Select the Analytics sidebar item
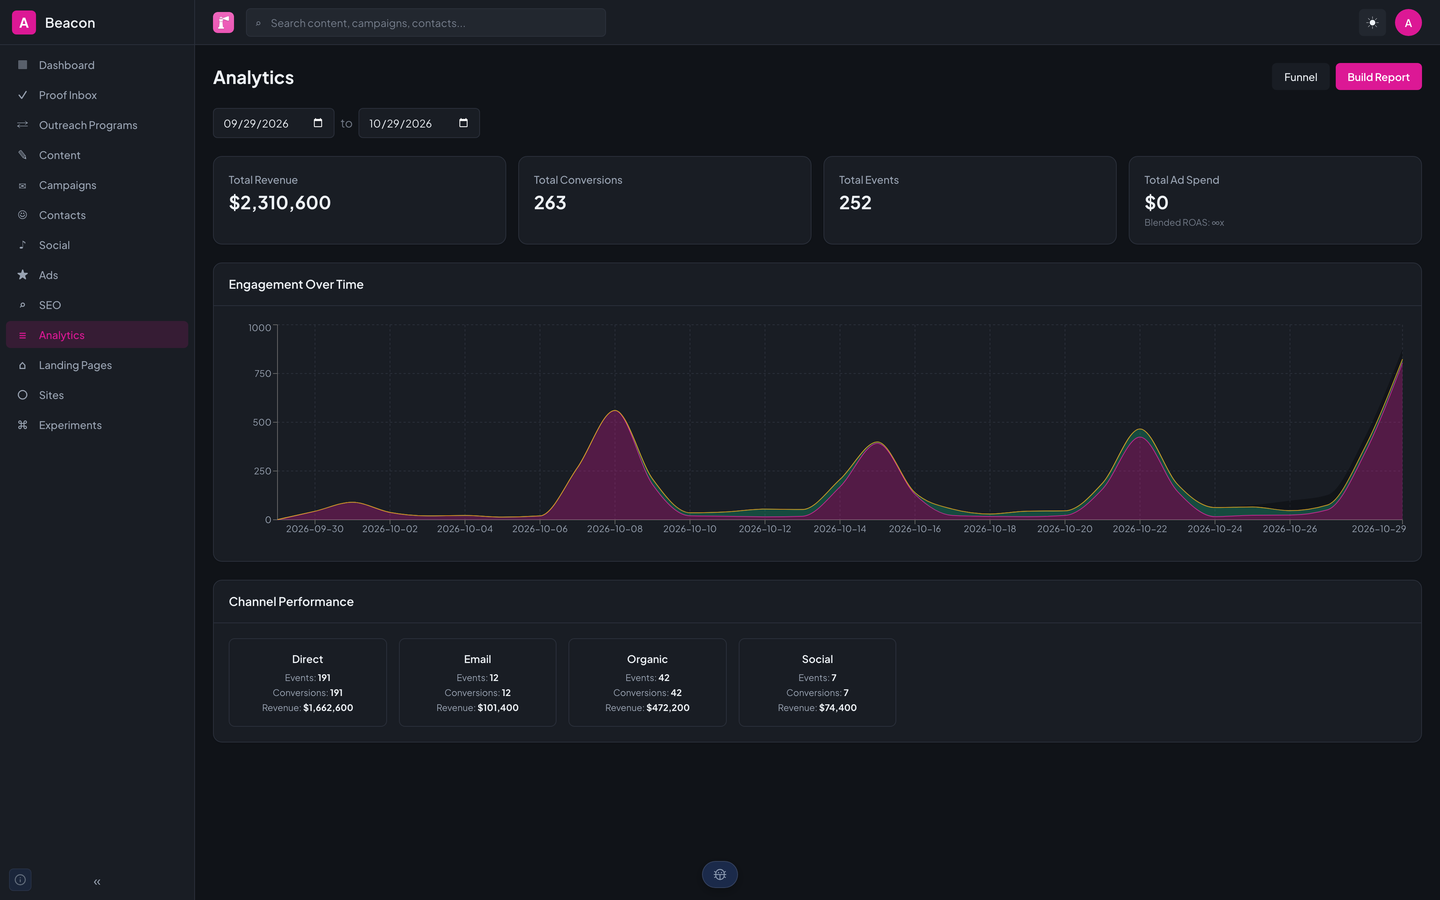Viewport: 1440px width, 900px height. pyautogui.click(x=97, y=335)
